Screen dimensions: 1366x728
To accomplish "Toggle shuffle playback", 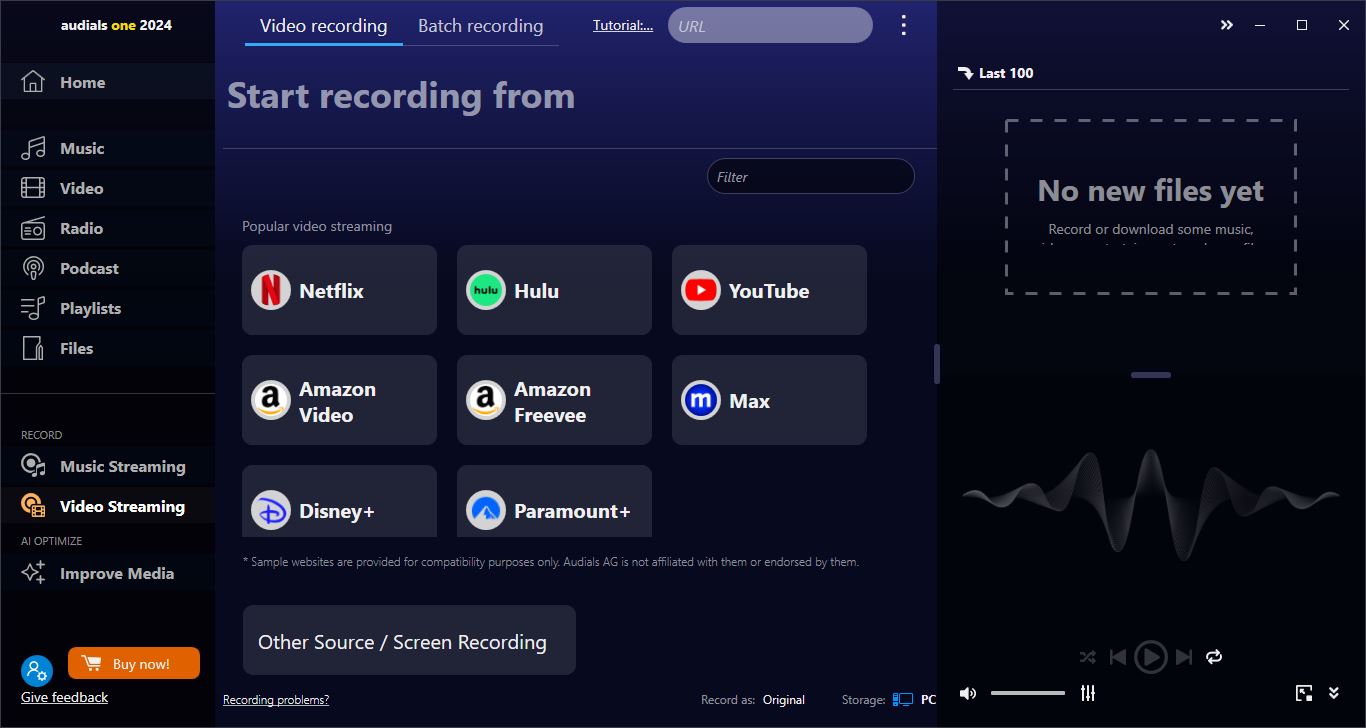I will pyautogui.click(x=1088, y=657).
